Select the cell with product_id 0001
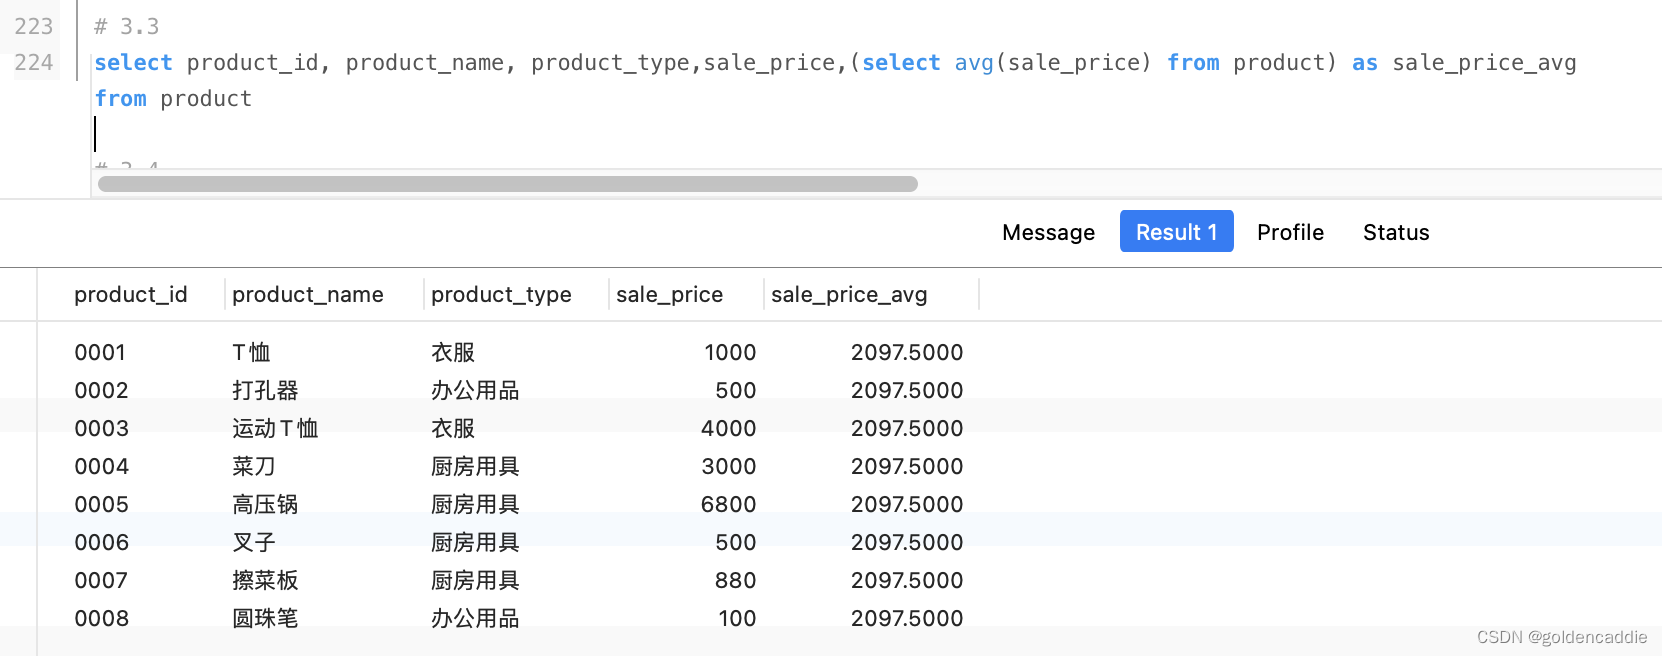The height and width of the screenshot is (656, 1662). point(100,353)
